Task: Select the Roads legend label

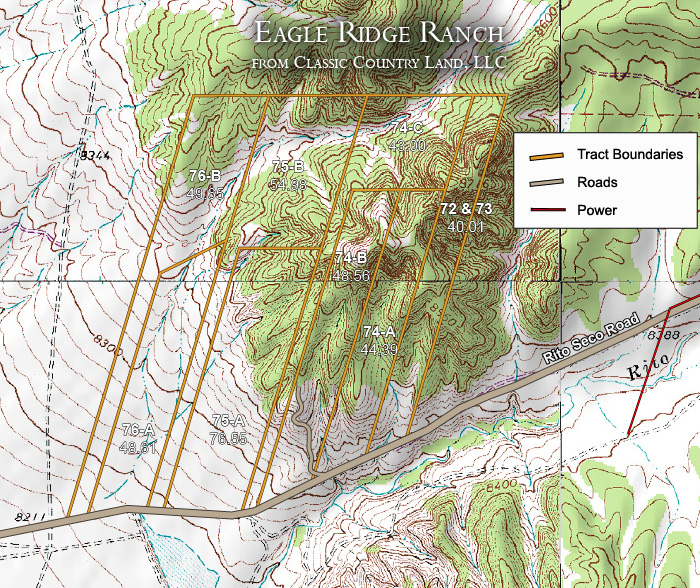Action: [597, 183]
